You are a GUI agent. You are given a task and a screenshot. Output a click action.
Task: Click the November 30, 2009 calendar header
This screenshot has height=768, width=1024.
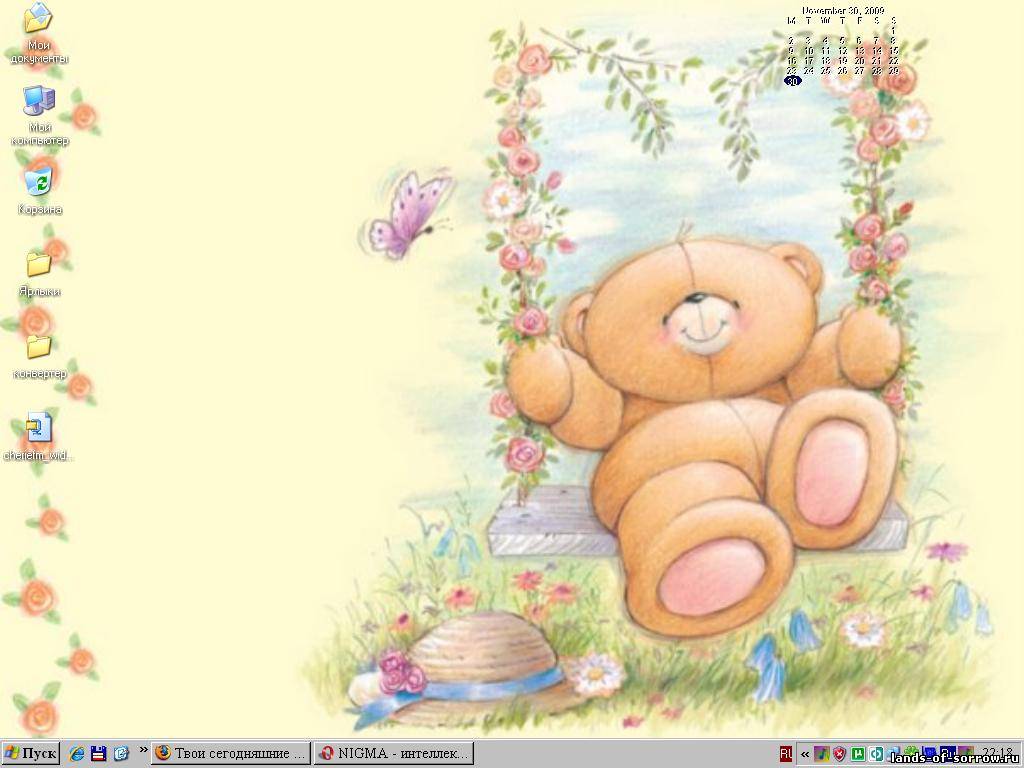[x=843, y=10]
